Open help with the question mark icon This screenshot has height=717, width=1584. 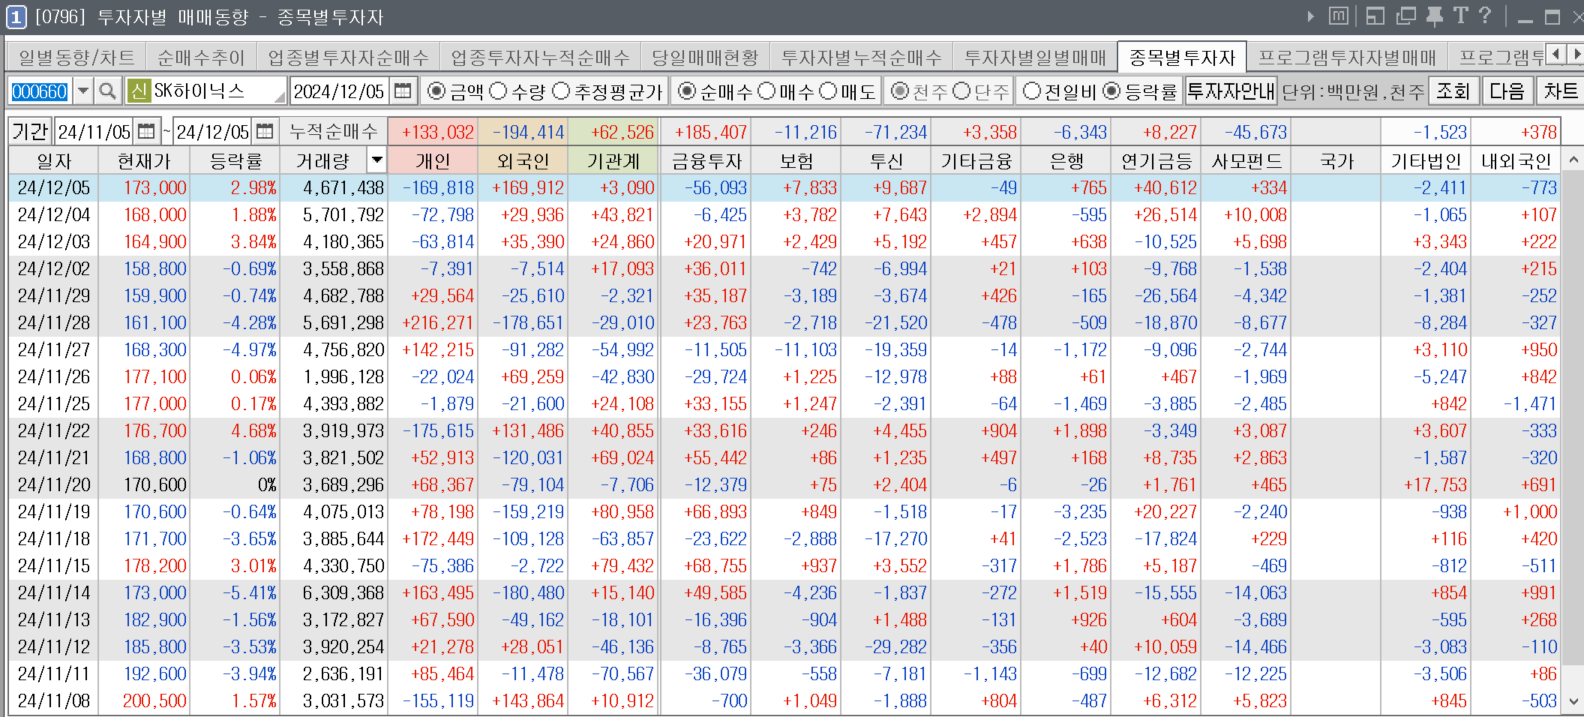(1485, 16)
